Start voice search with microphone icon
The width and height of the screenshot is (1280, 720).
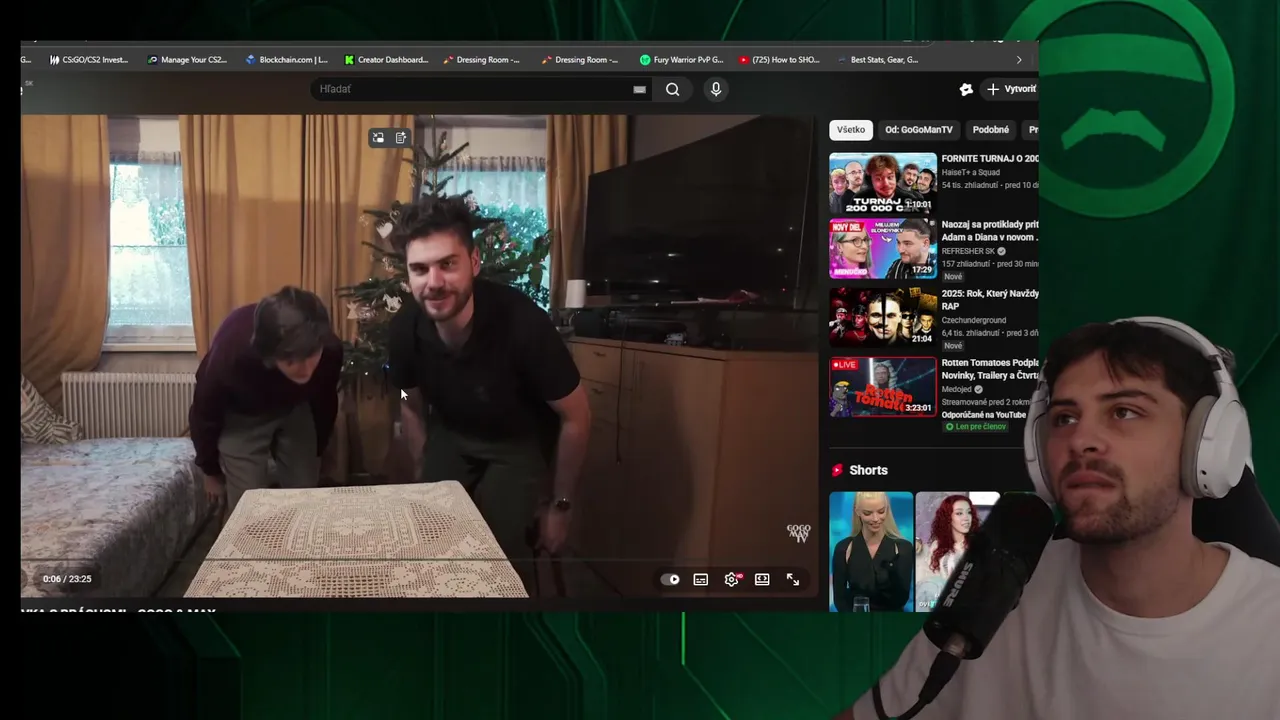[x=715, y=89]
